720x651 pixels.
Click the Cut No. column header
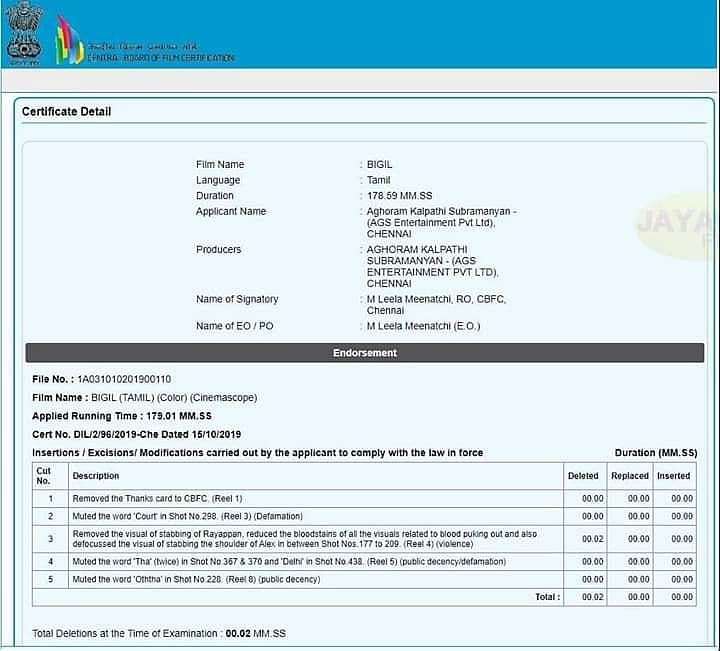pos(44,475)
